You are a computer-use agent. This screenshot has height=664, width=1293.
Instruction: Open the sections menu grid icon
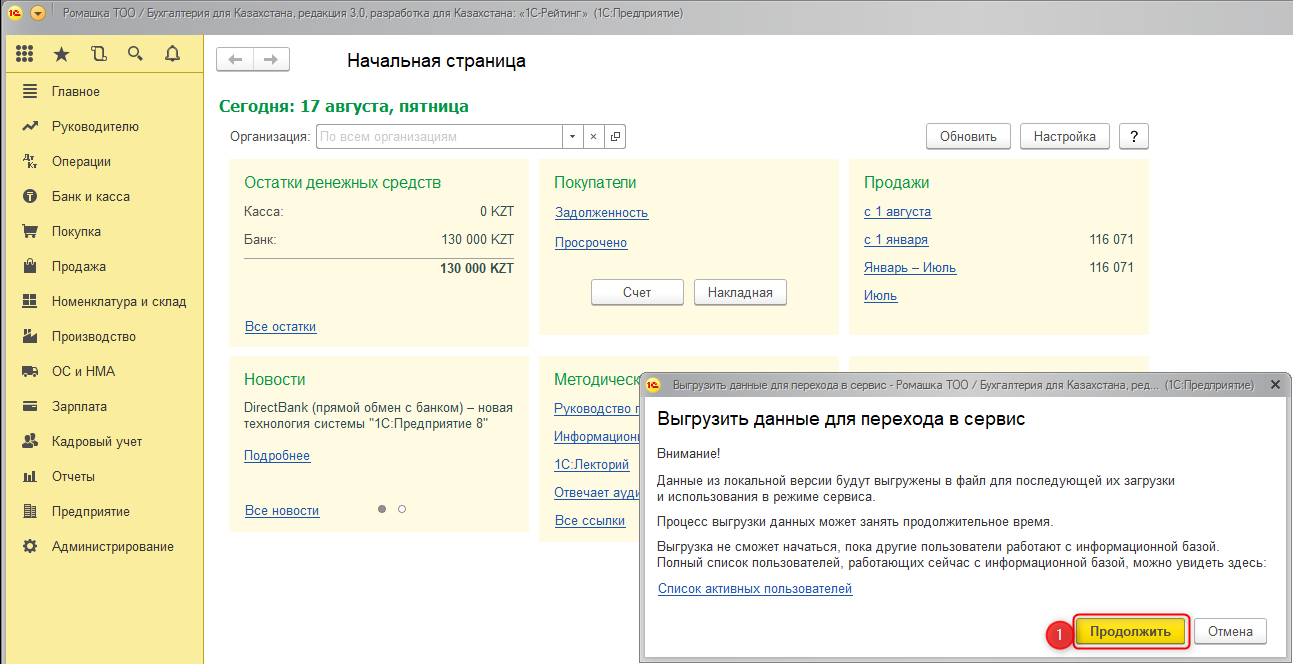coord(25,54)
